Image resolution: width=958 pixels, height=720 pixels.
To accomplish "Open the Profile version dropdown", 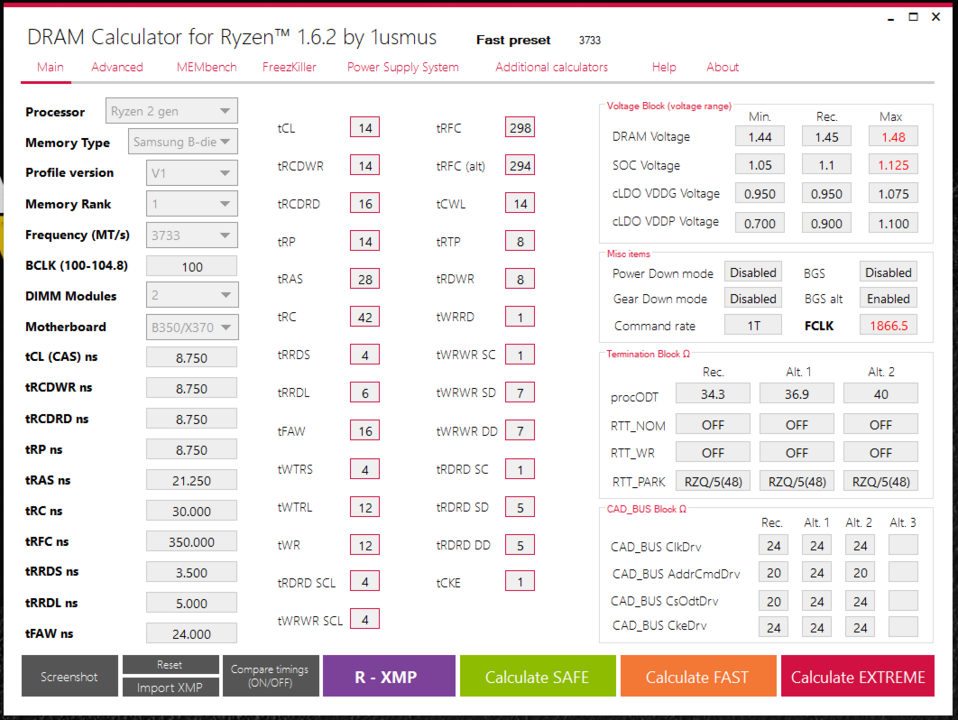I will (x=192, y=173).
